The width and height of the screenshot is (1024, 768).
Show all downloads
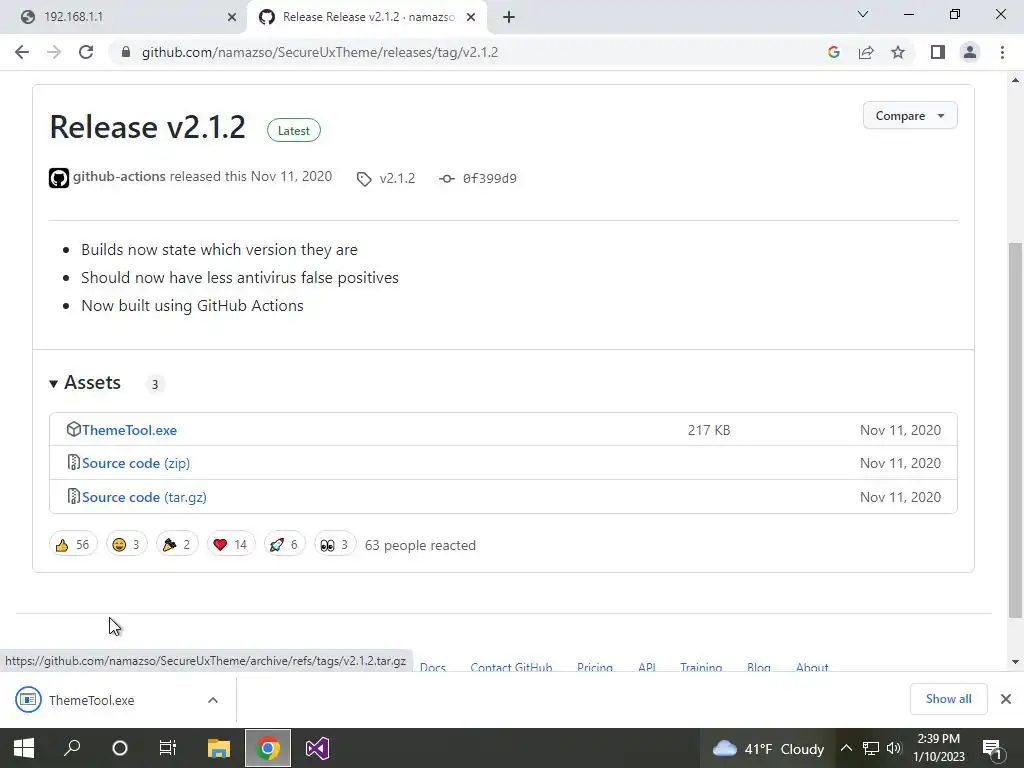(948, 699)
